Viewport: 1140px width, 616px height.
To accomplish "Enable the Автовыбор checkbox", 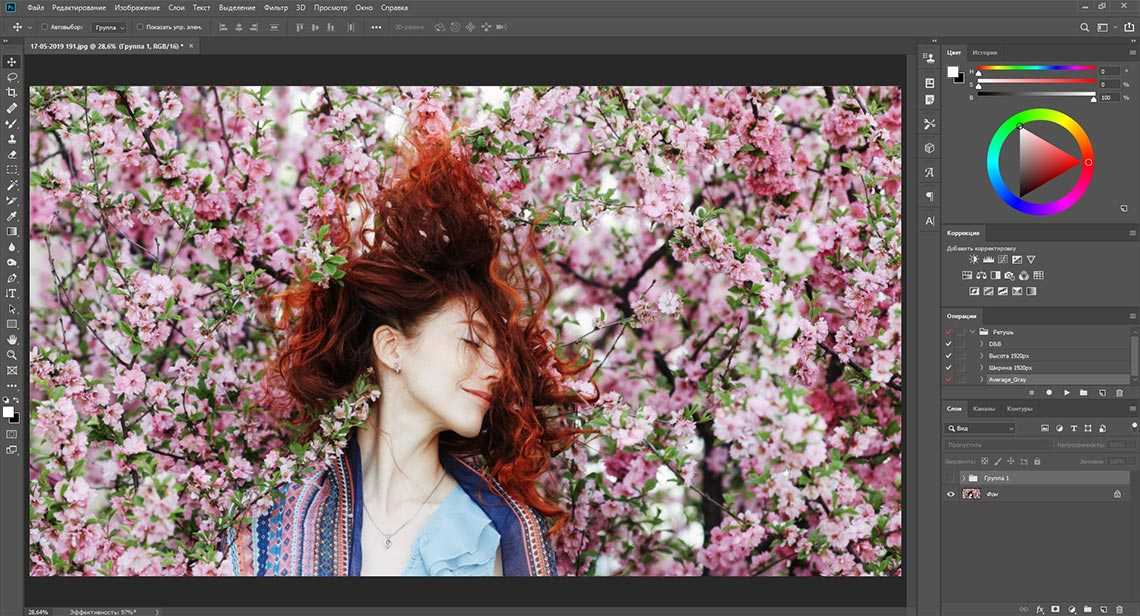I will [45, 27].
